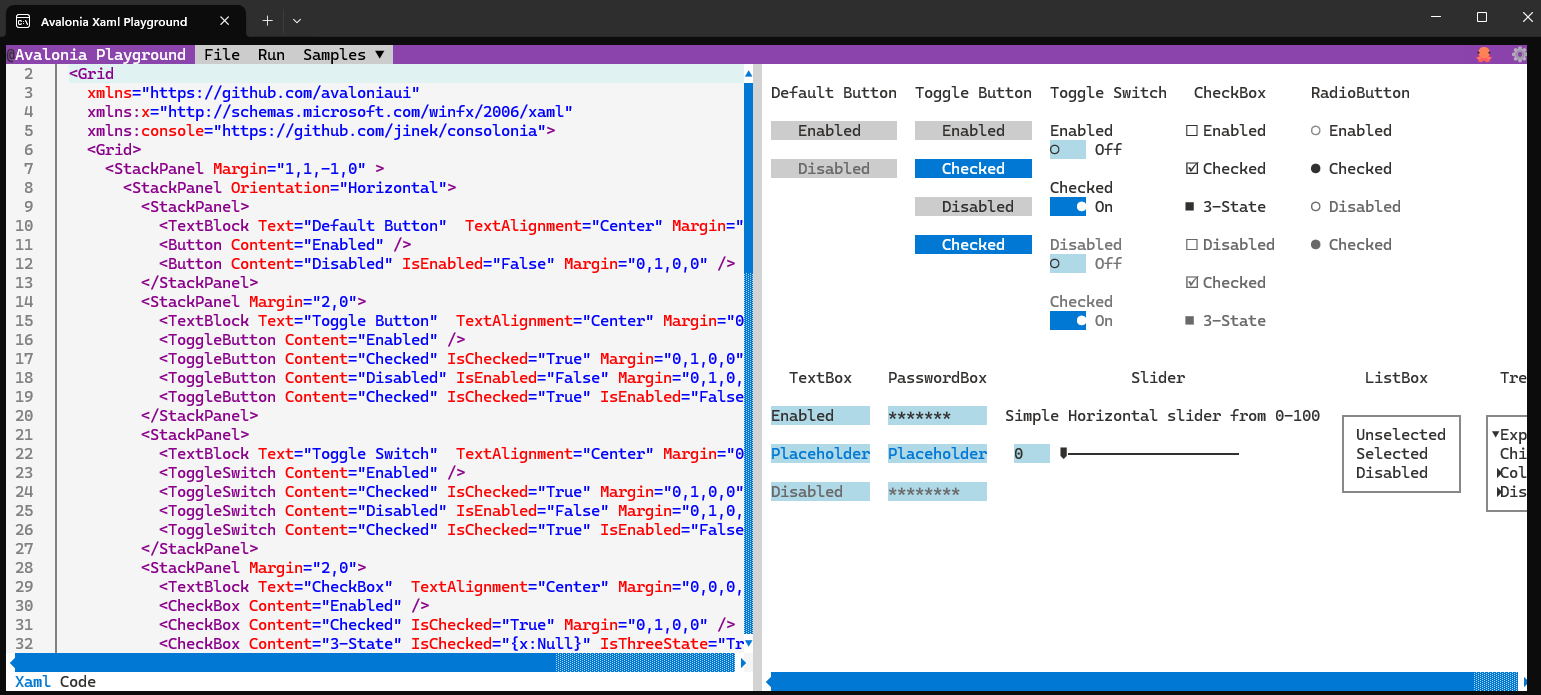The image size is (1541, 695).
Task: Open a new tab with the plus icon
Action: pyautogui.click(x=267, y=20)
